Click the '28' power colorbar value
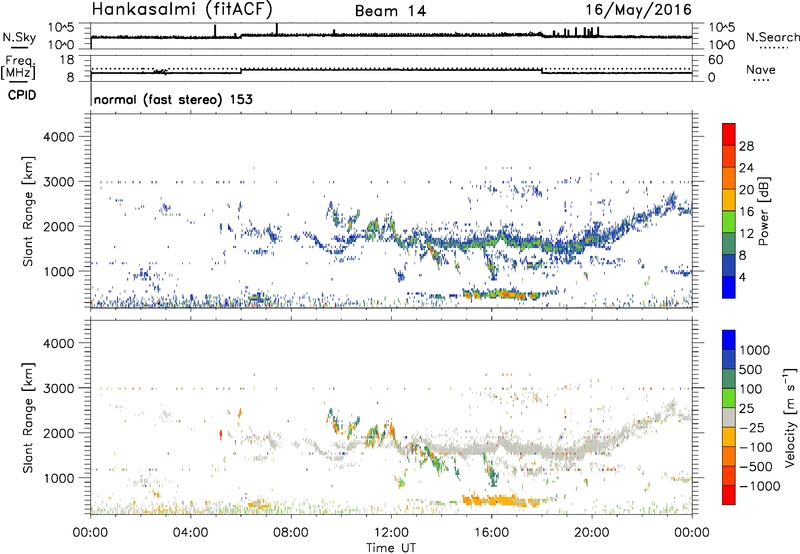The width and height of the screenshot is (800, 554). (746, 146)
